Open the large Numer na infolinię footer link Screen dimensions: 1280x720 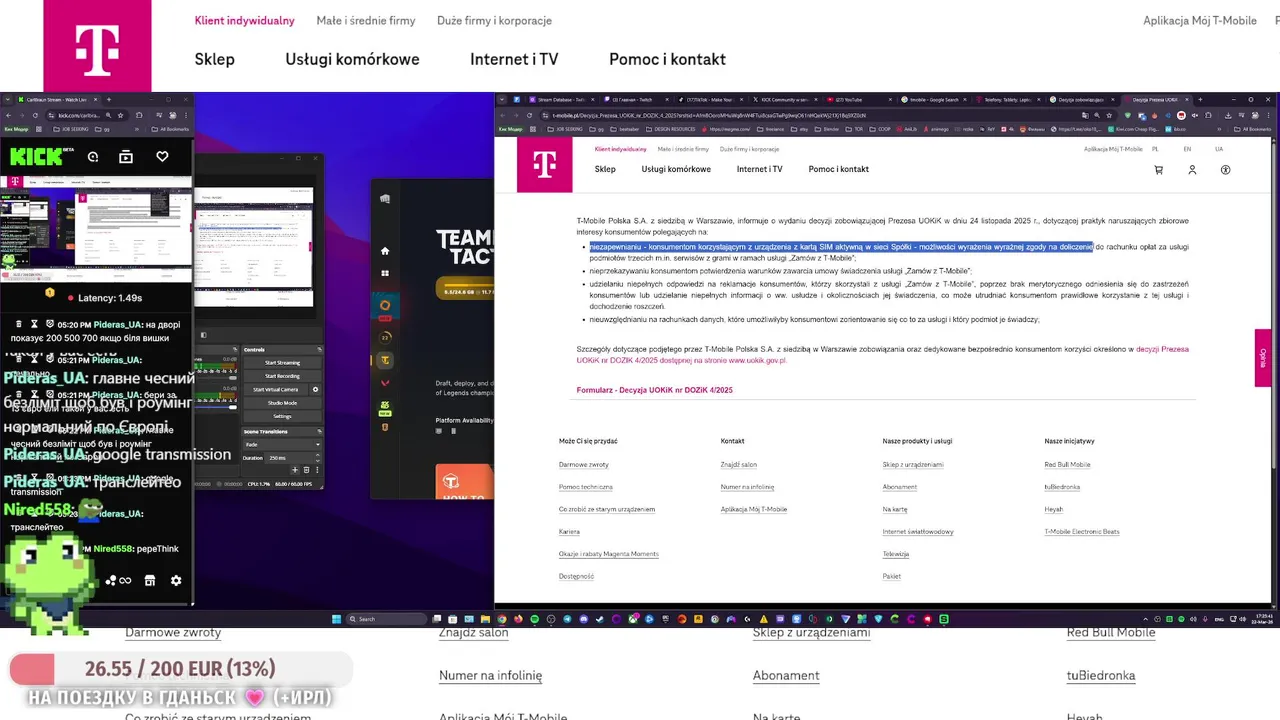(490, 675)
